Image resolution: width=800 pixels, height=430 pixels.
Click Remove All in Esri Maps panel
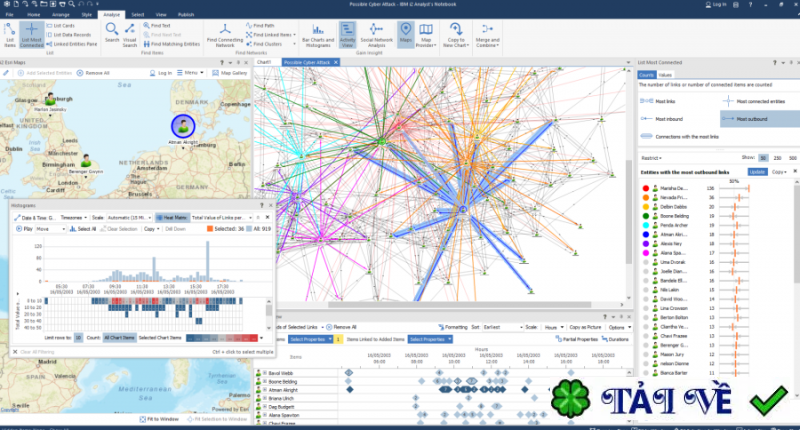click(93, 73)
